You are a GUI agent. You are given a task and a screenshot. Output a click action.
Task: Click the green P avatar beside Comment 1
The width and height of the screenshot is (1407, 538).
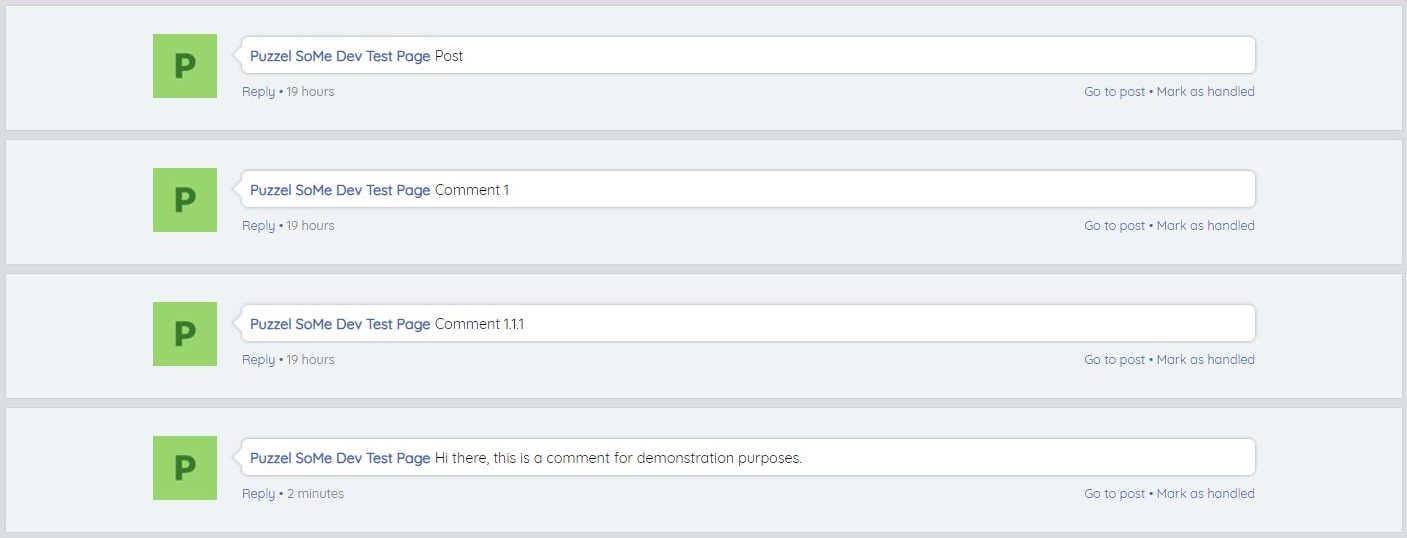(x=185, y=200)
